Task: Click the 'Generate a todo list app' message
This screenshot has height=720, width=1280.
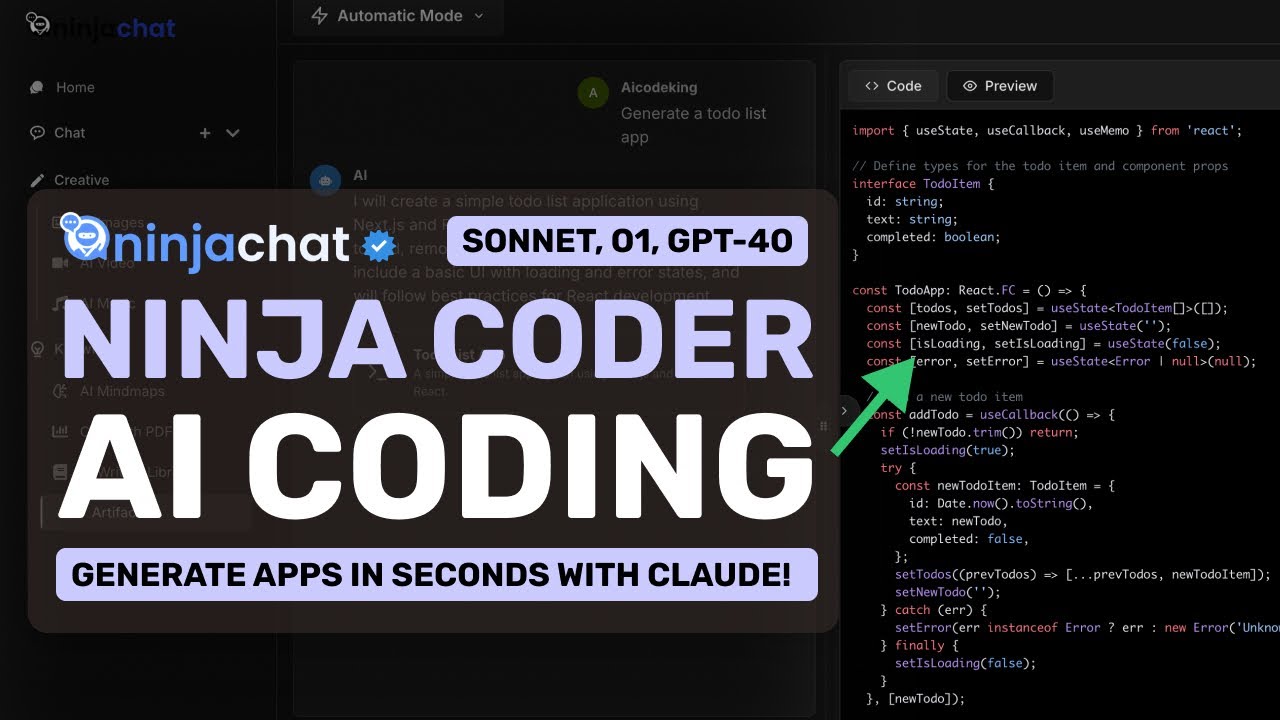Action: coord(694,125)
